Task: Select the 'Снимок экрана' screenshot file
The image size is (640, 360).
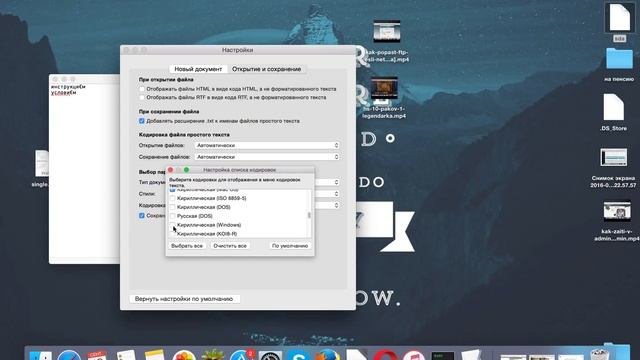Action: click(613, 158)
